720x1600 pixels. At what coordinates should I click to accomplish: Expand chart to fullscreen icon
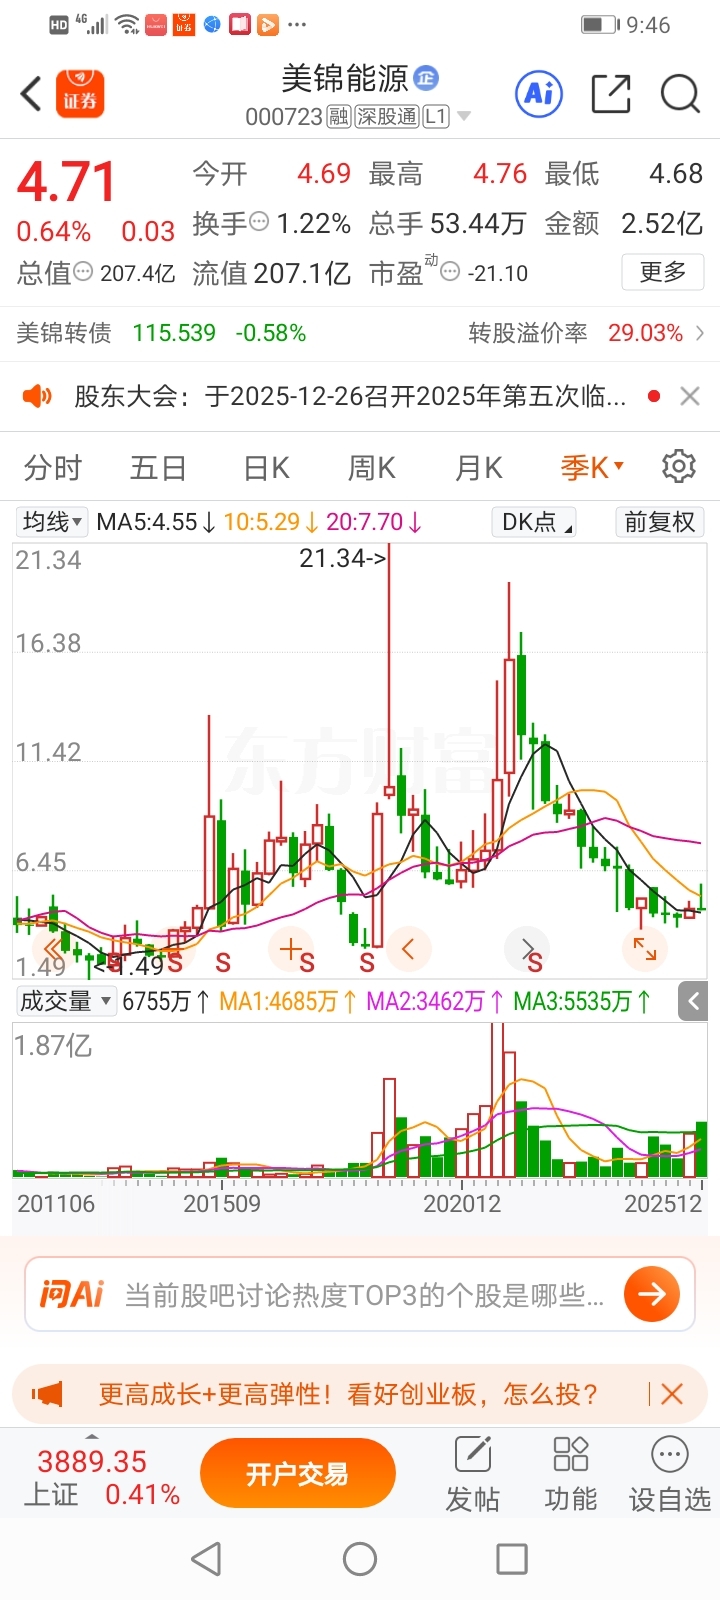coord(645,948)
